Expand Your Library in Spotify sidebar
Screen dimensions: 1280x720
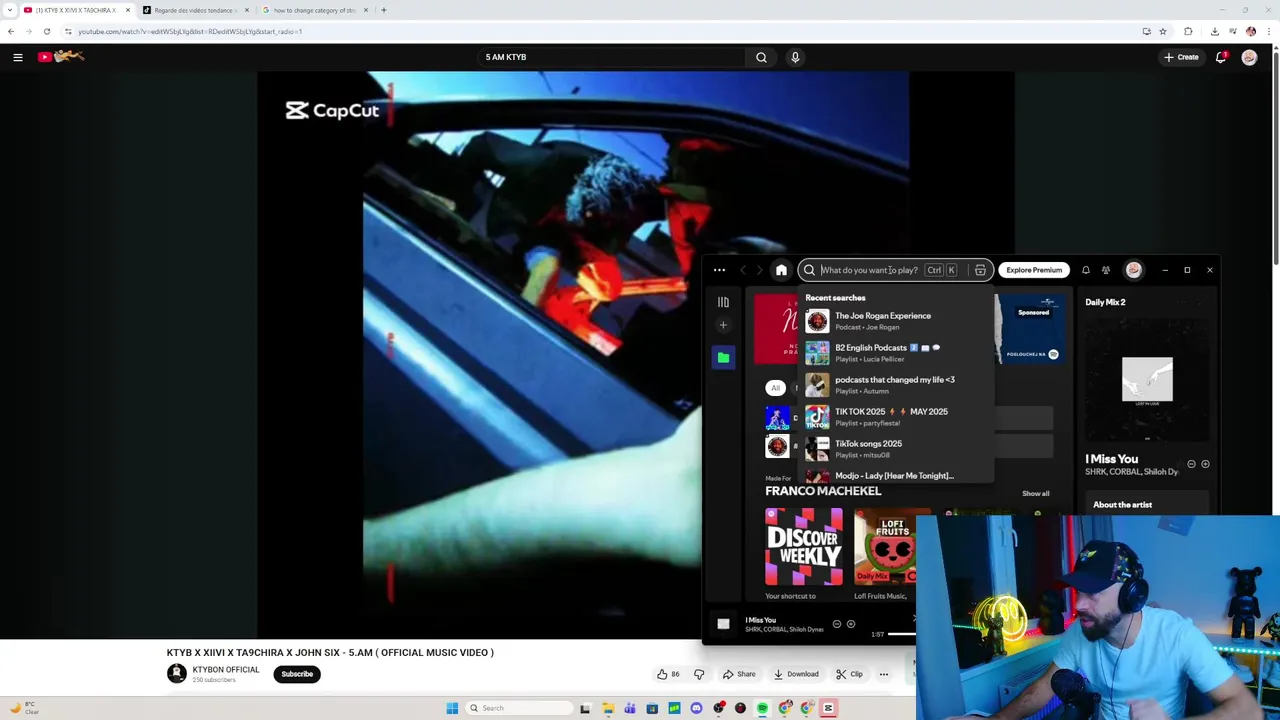click(x=723, y=302)
